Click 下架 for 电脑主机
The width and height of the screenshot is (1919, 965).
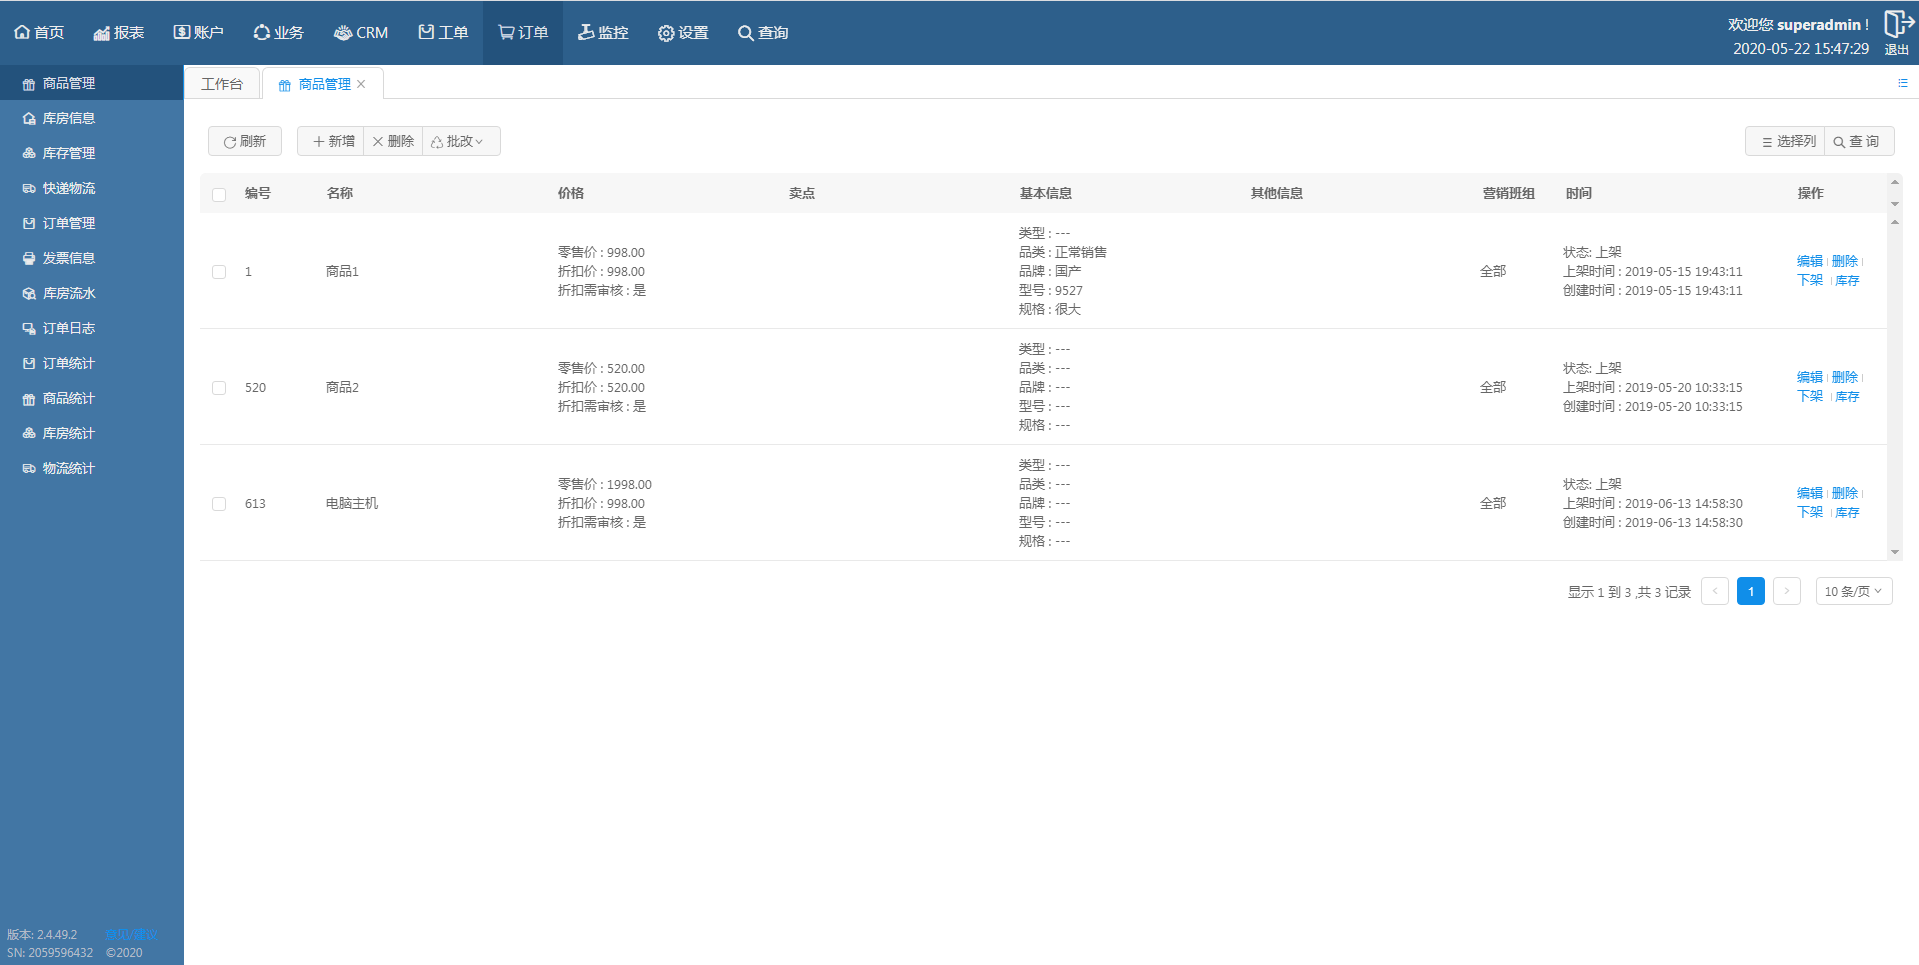point(1810,512)
